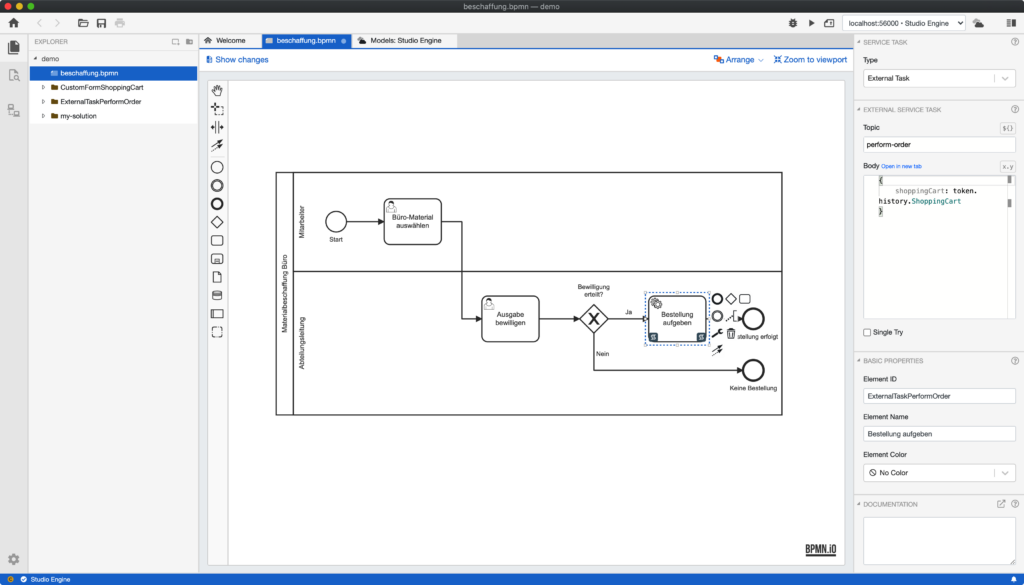The height and width of the screenshot is (585, 1024).
Task: Open the Element Color dropdown
Action: [x=939, y=473]
